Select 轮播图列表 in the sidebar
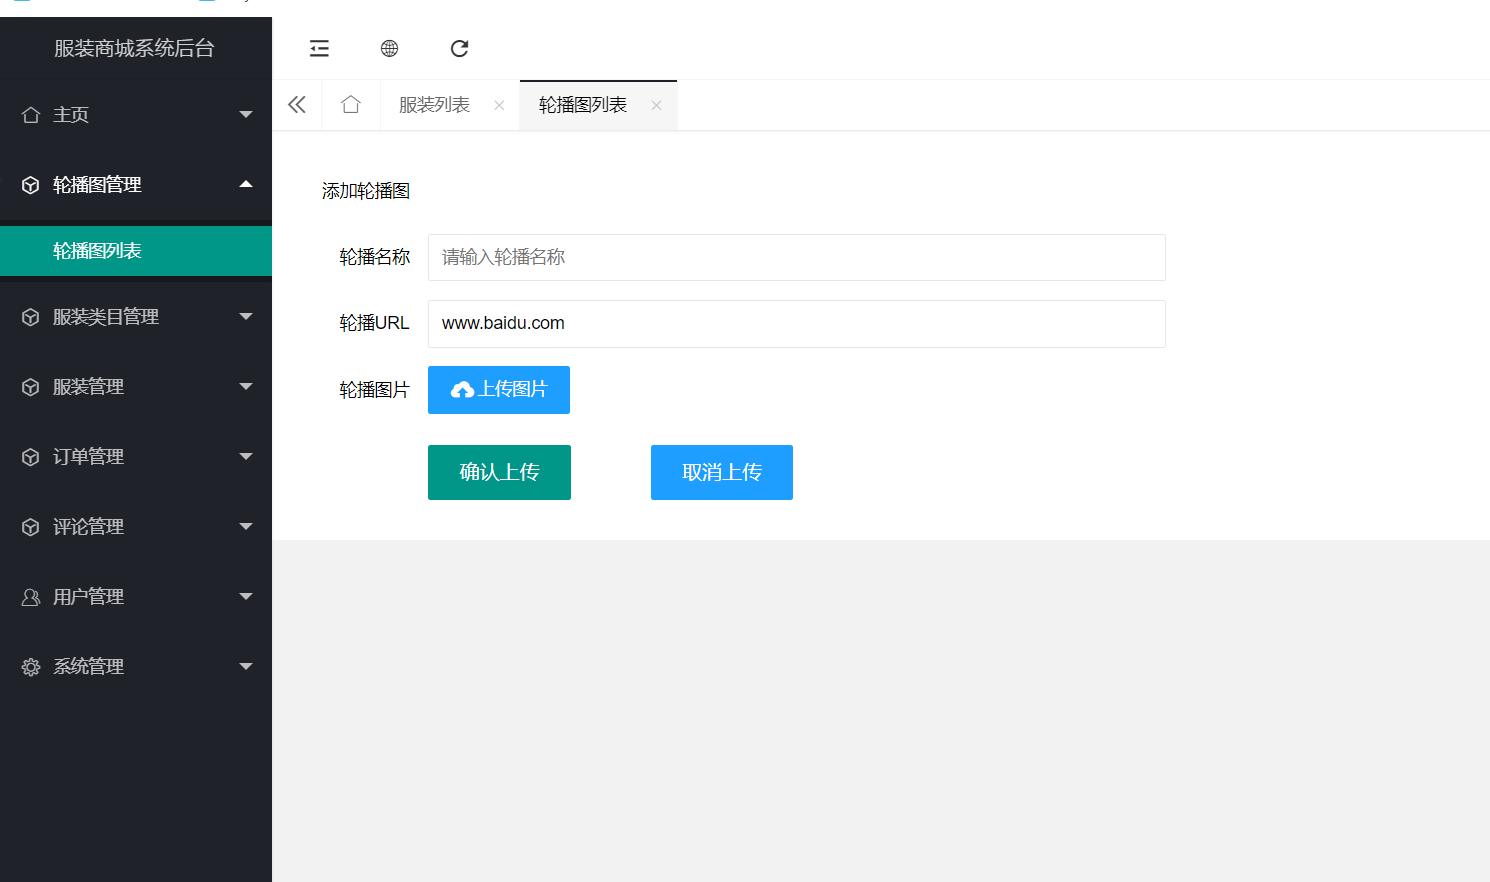The height and width of the screenshot is (882, 1490). (97, 251)
